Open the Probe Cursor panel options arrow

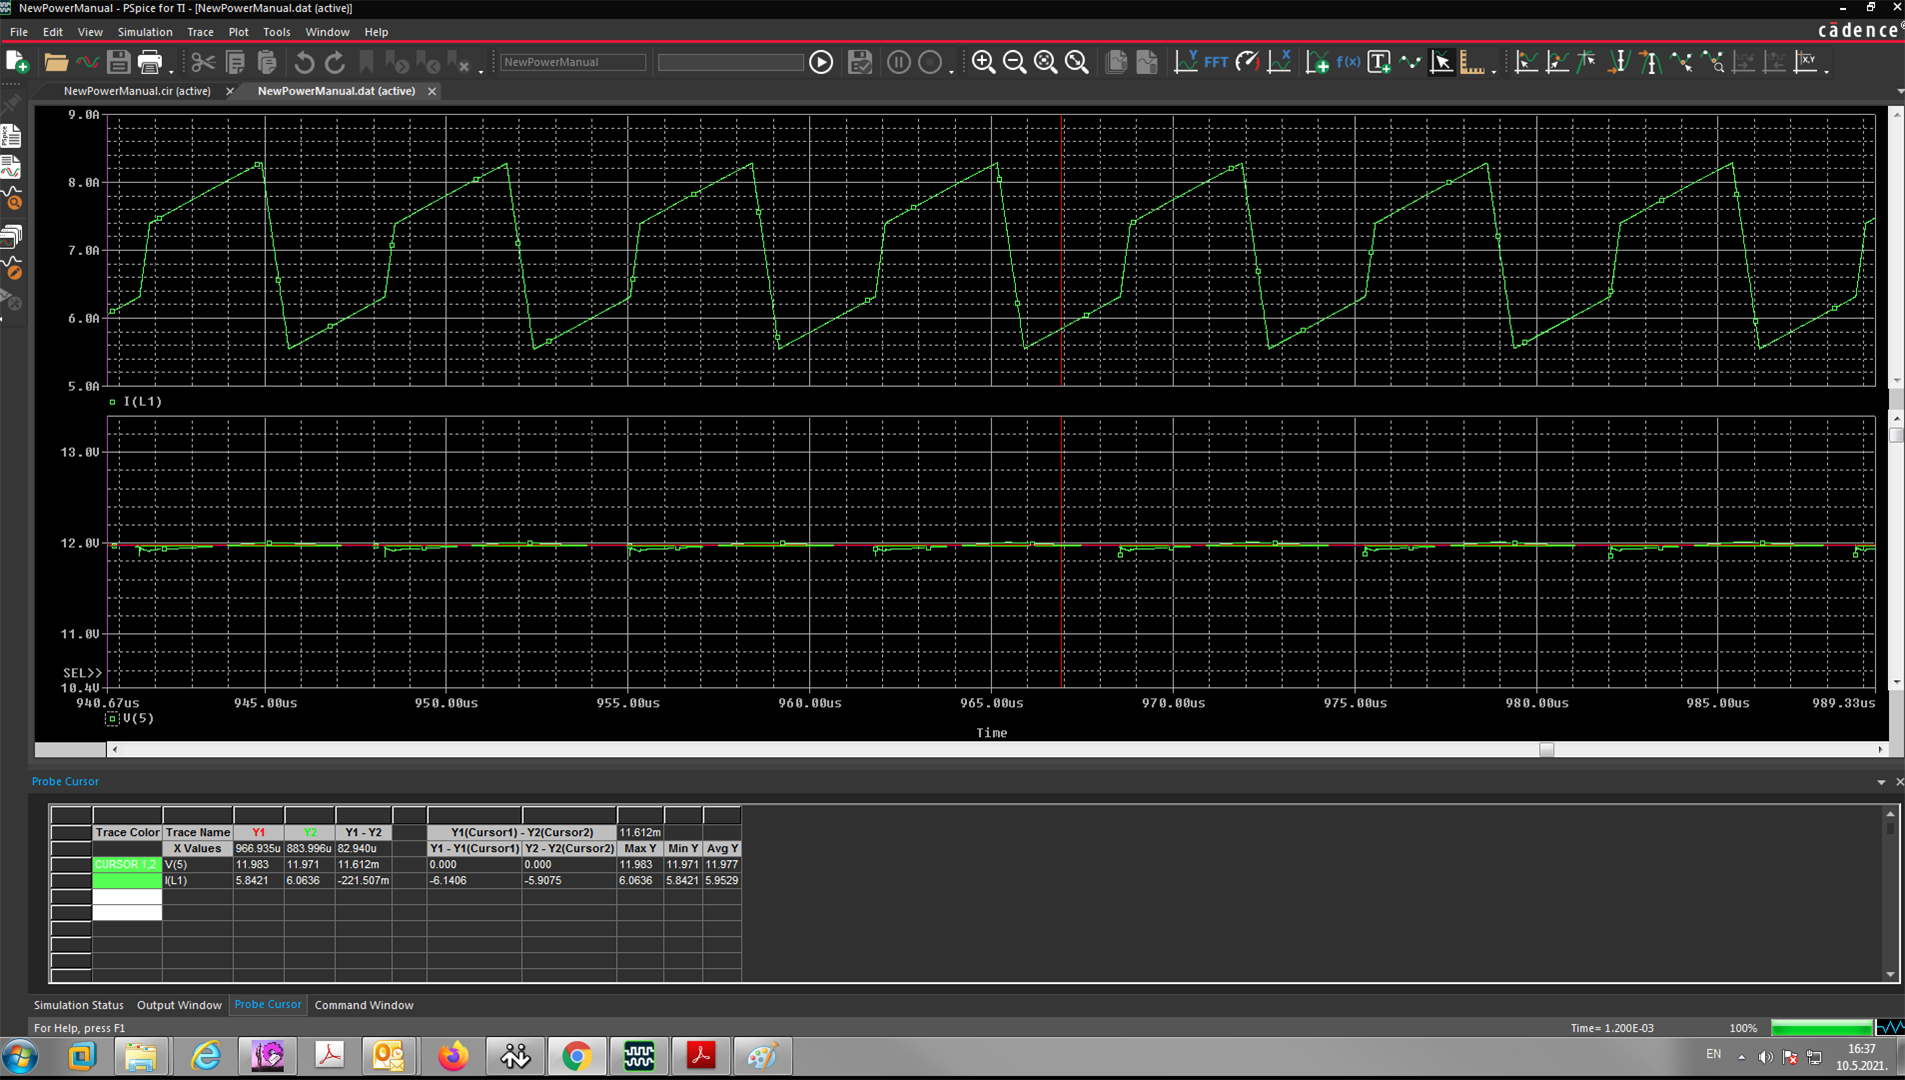[x=1881, y=782]
